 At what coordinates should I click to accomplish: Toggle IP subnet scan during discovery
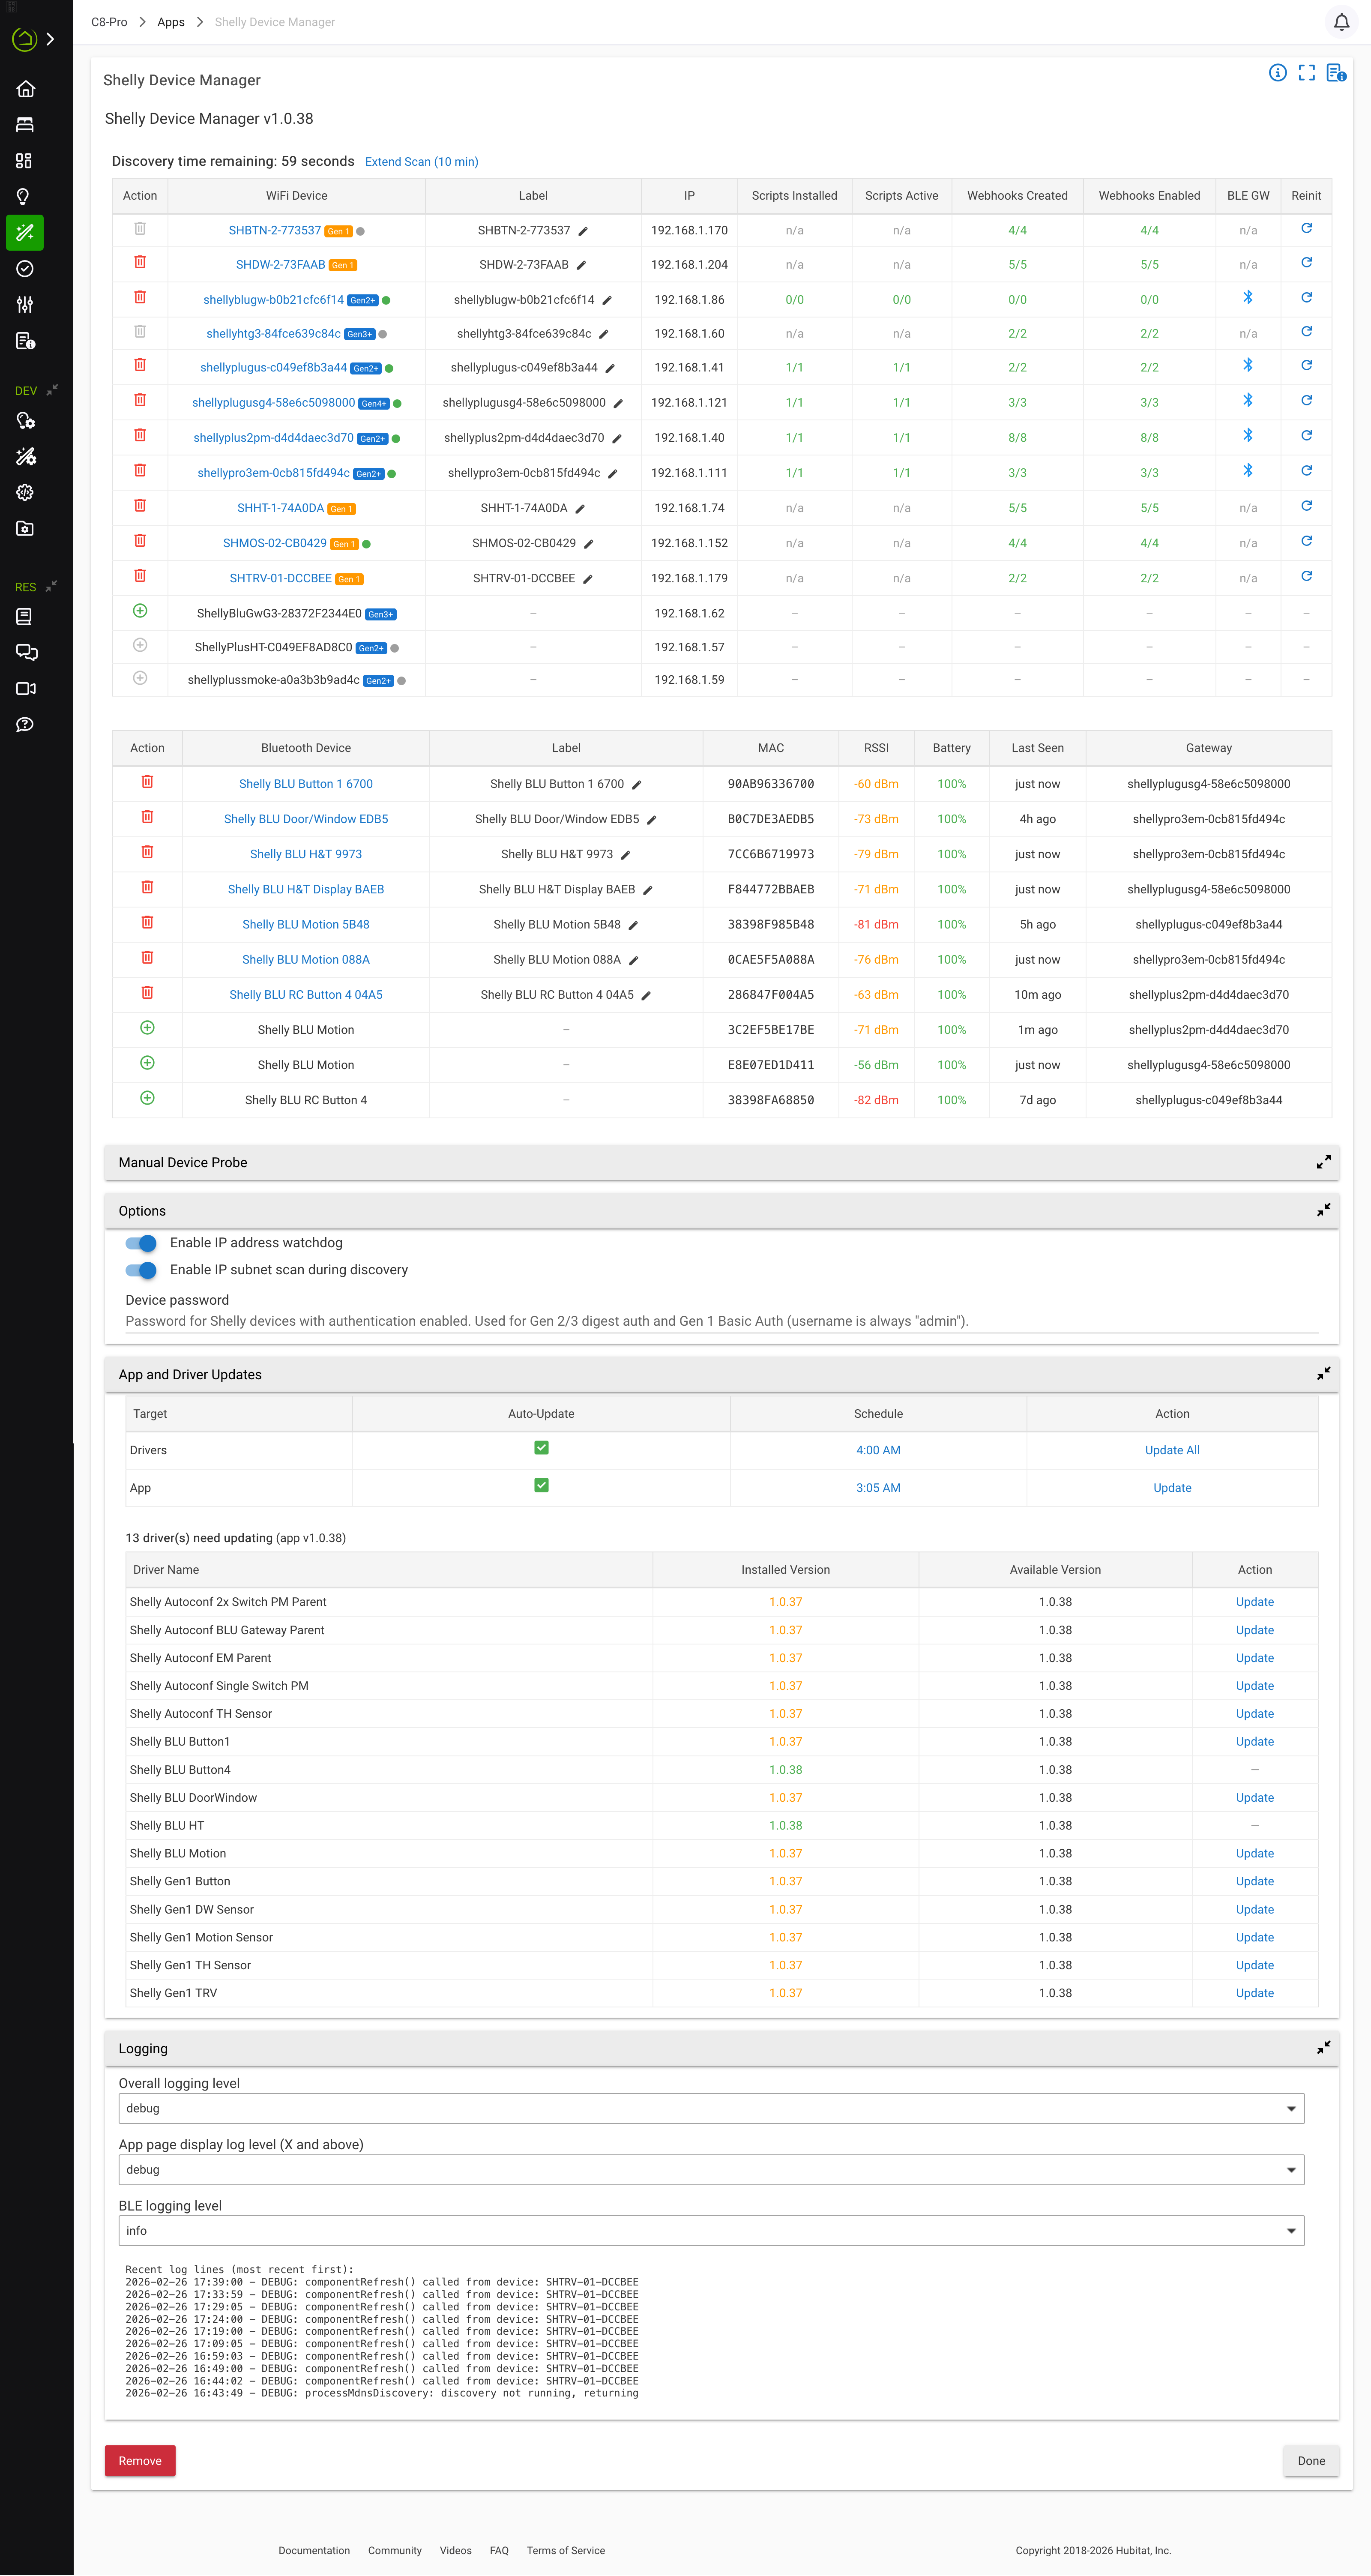141,1270
